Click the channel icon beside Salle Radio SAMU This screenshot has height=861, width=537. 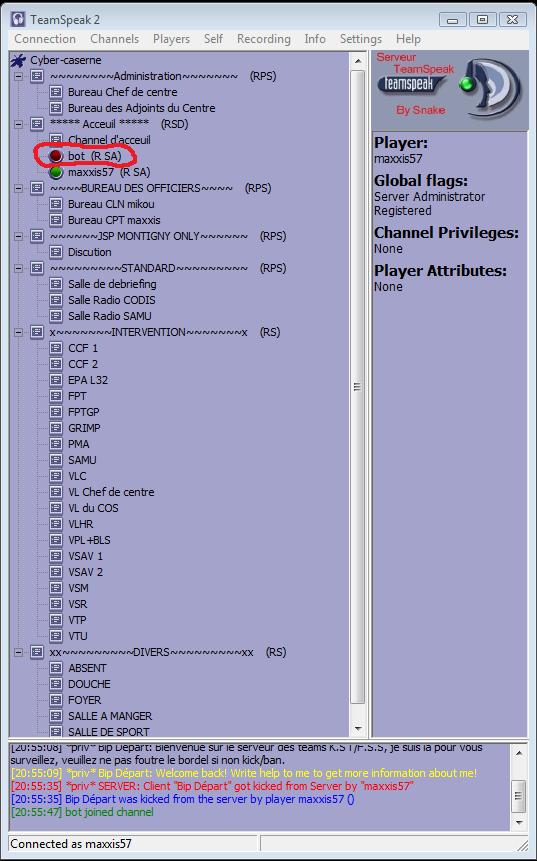click(x=55, y=316)
